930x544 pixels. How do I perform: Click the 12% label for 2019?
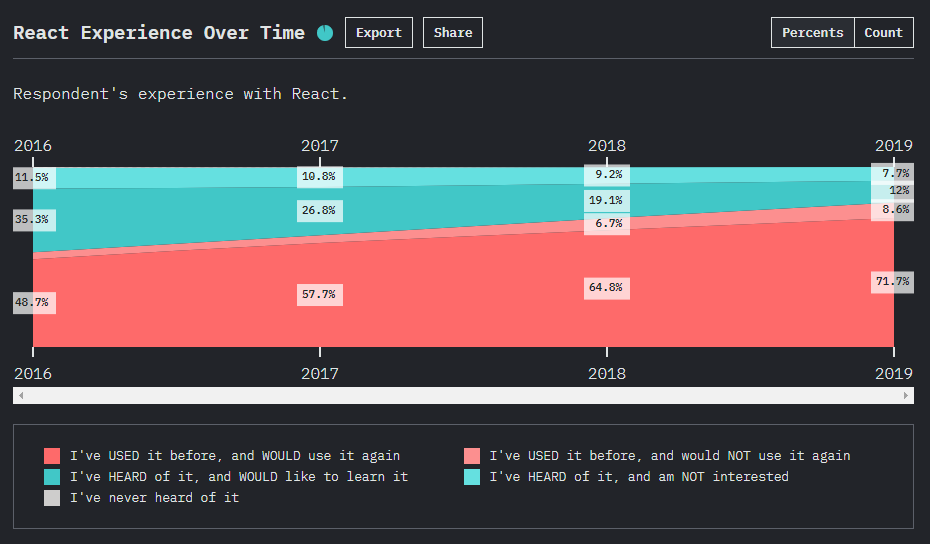pyautogui.click(x=893, y=190)
